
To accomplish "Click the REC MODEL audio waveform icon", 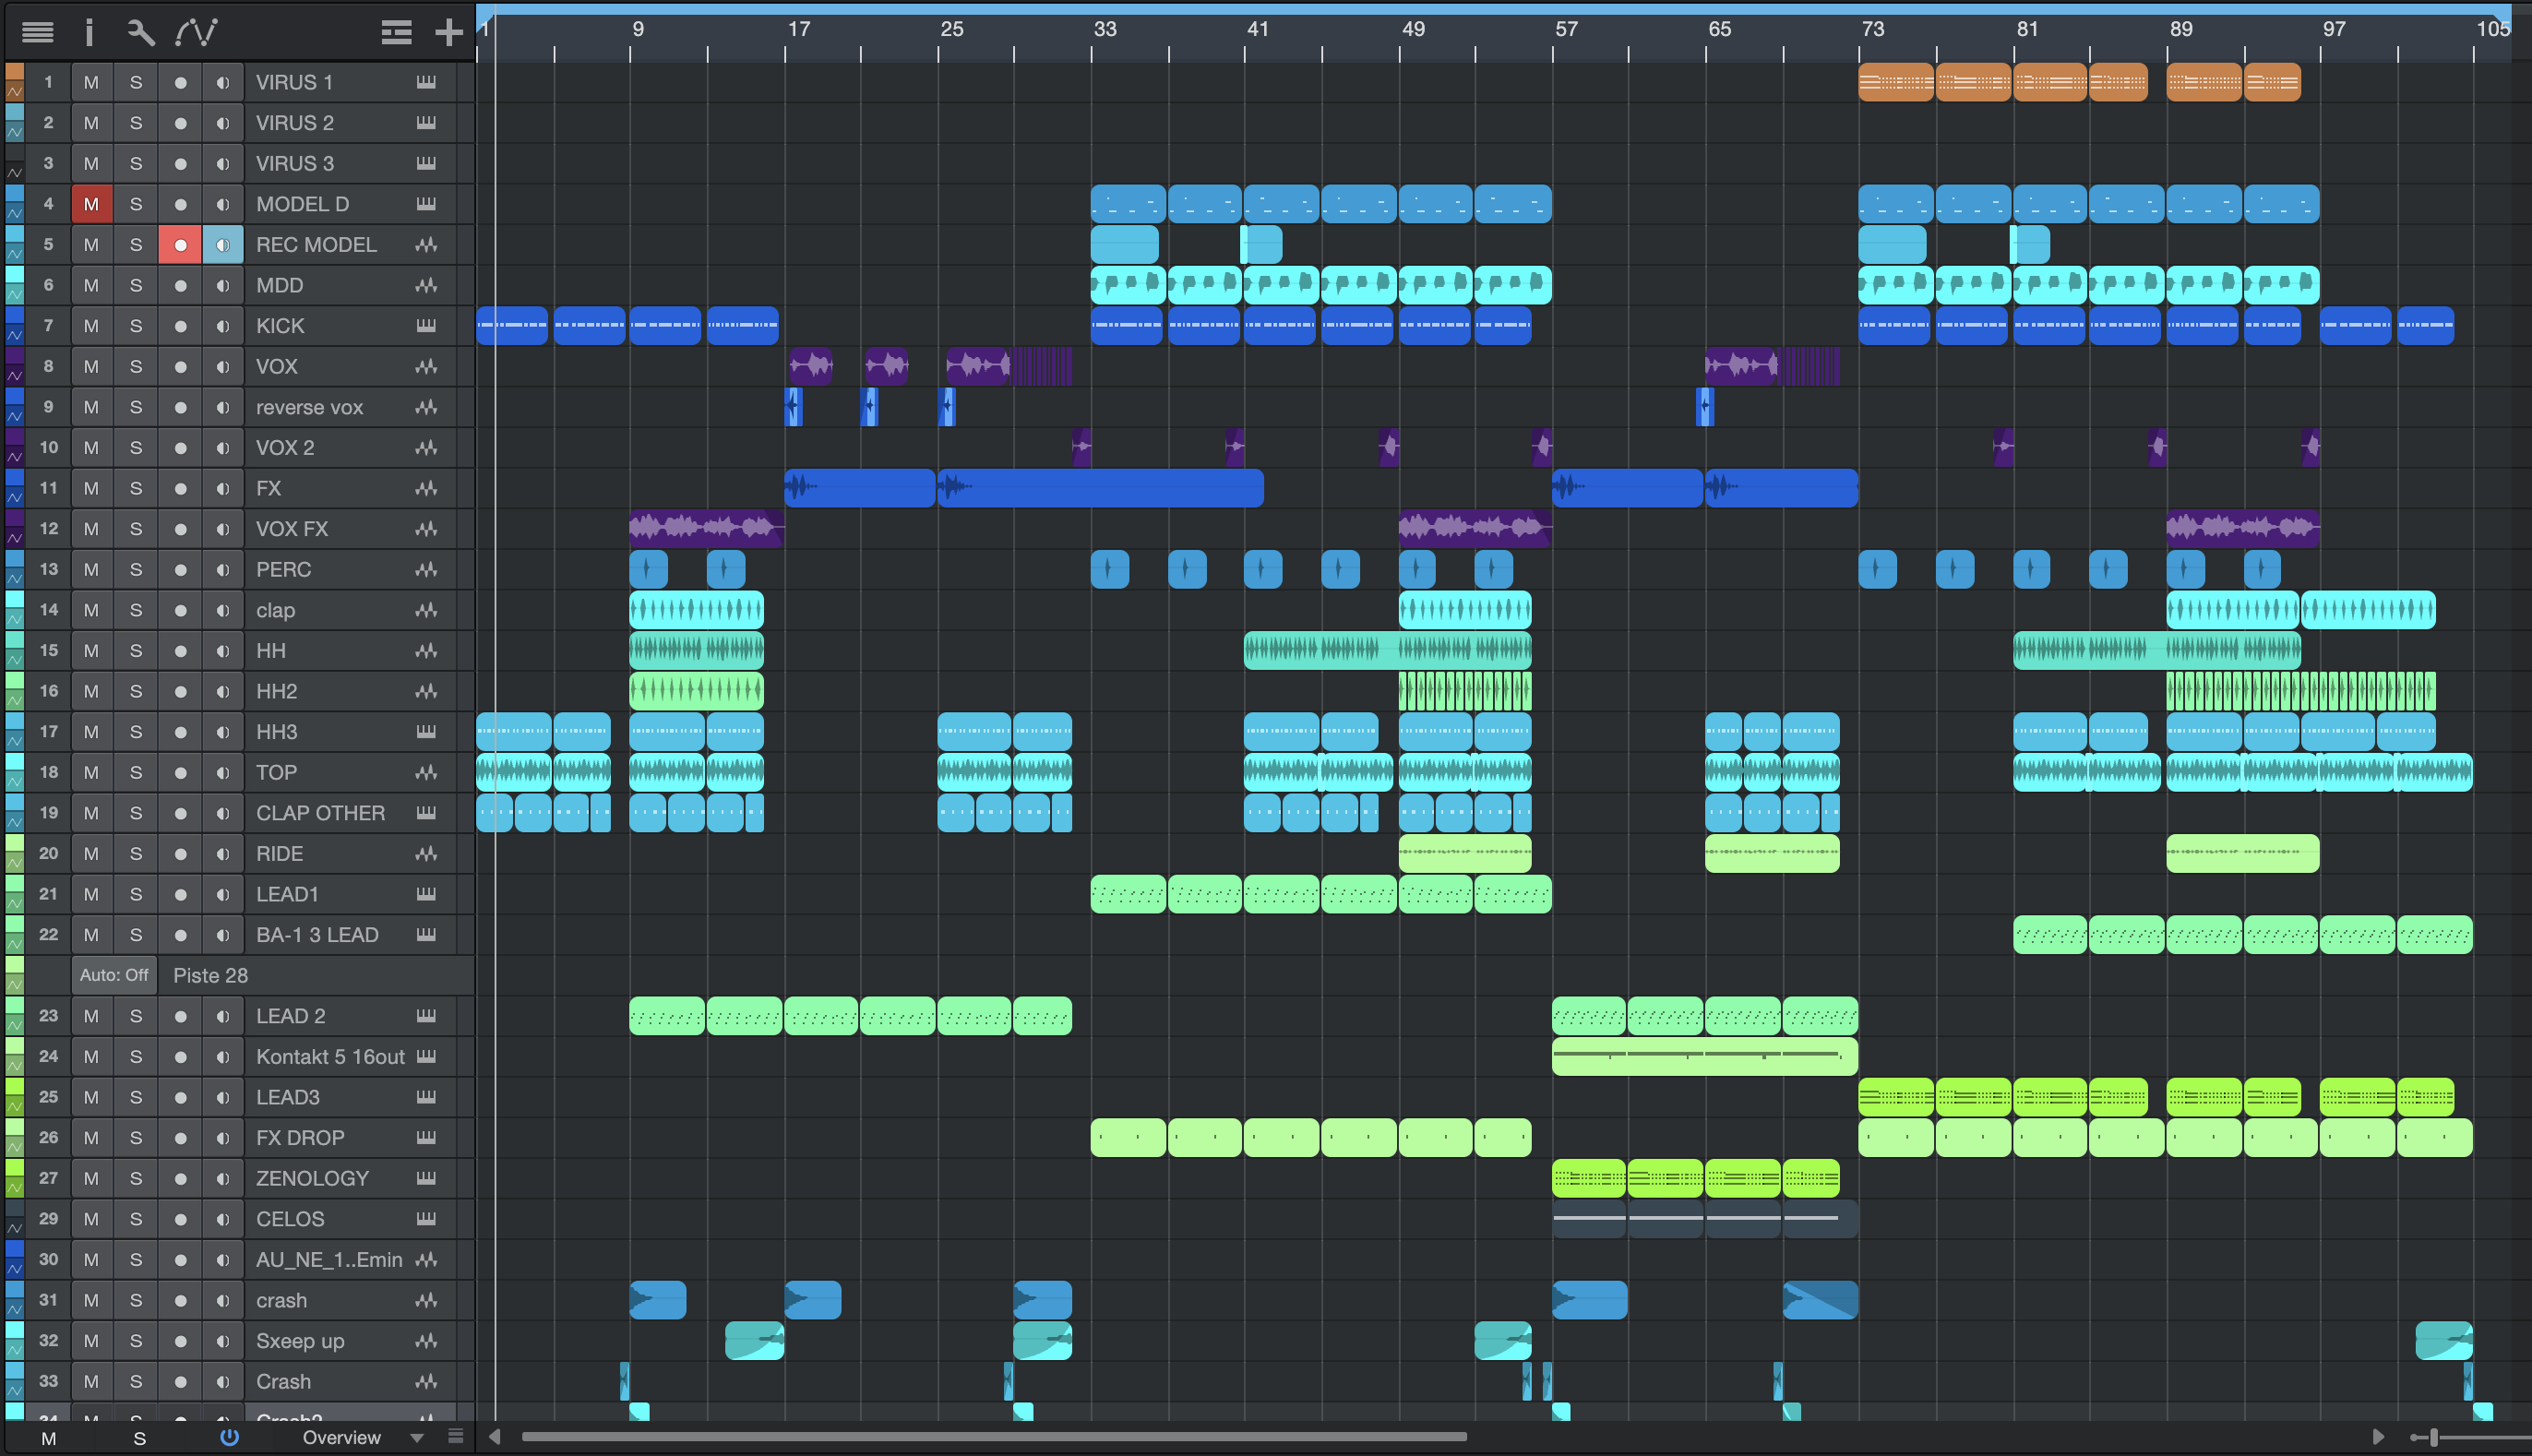I will coord(426,245).
